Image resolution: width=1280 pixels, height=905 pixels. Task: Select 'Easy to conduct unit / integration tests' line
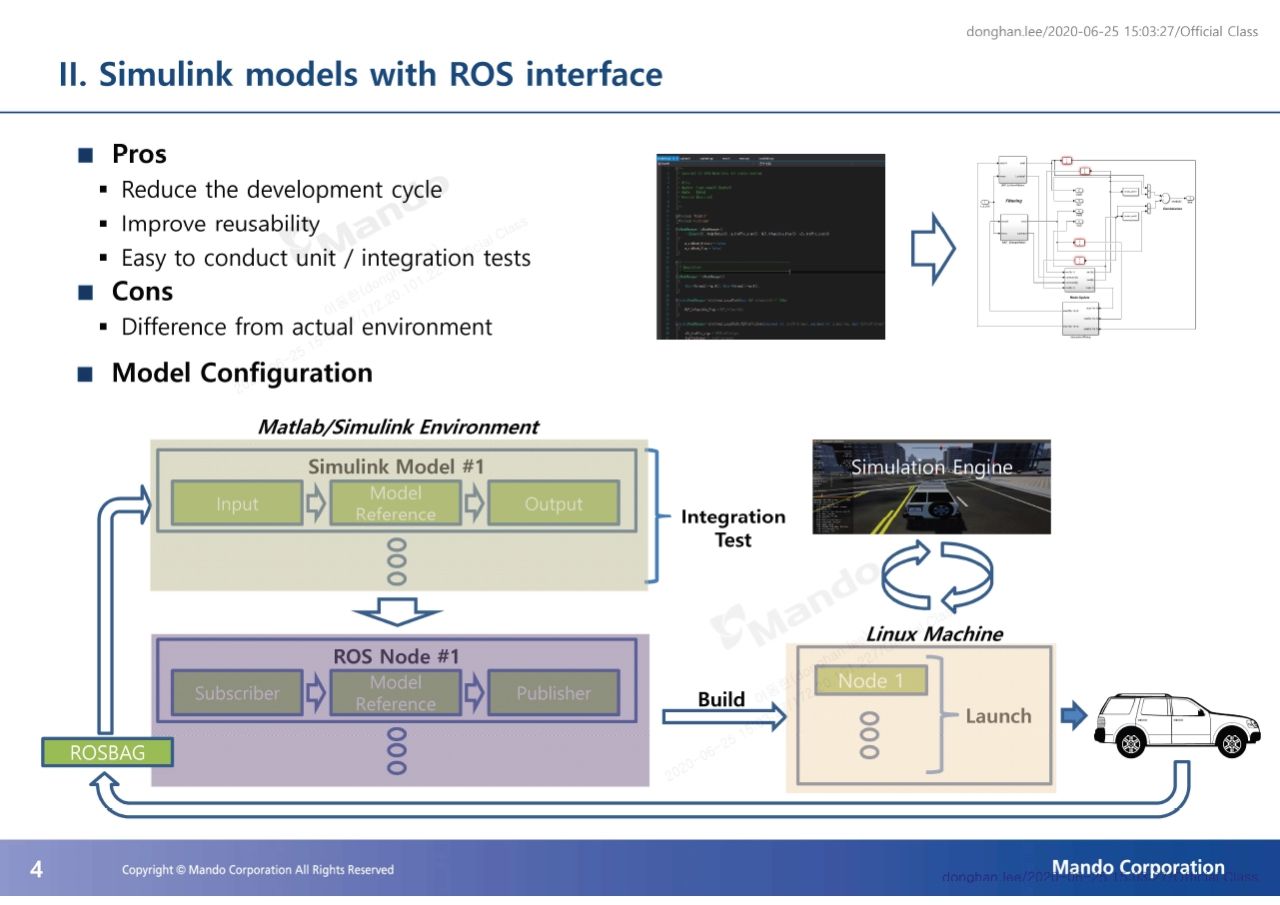326,258
